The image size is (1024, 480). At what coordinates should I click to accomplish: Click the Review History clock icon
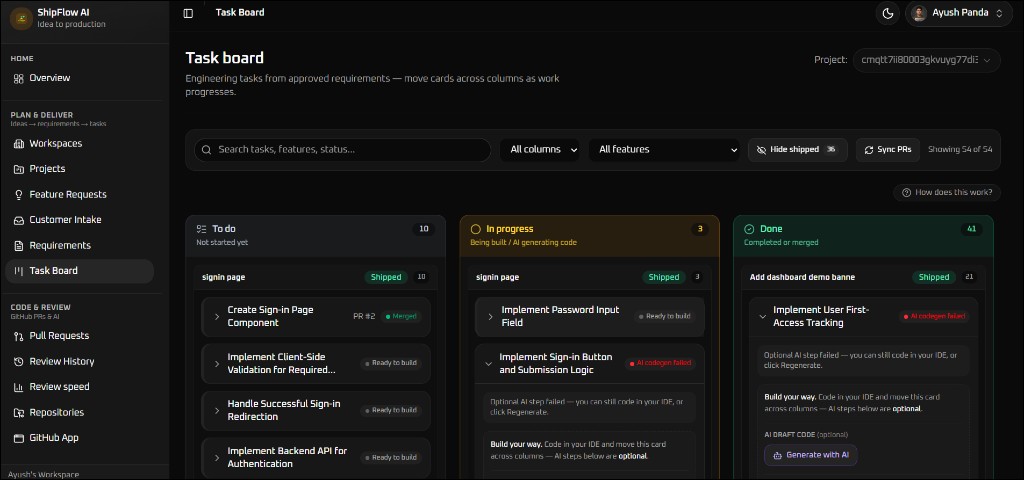tap(18, 362)
